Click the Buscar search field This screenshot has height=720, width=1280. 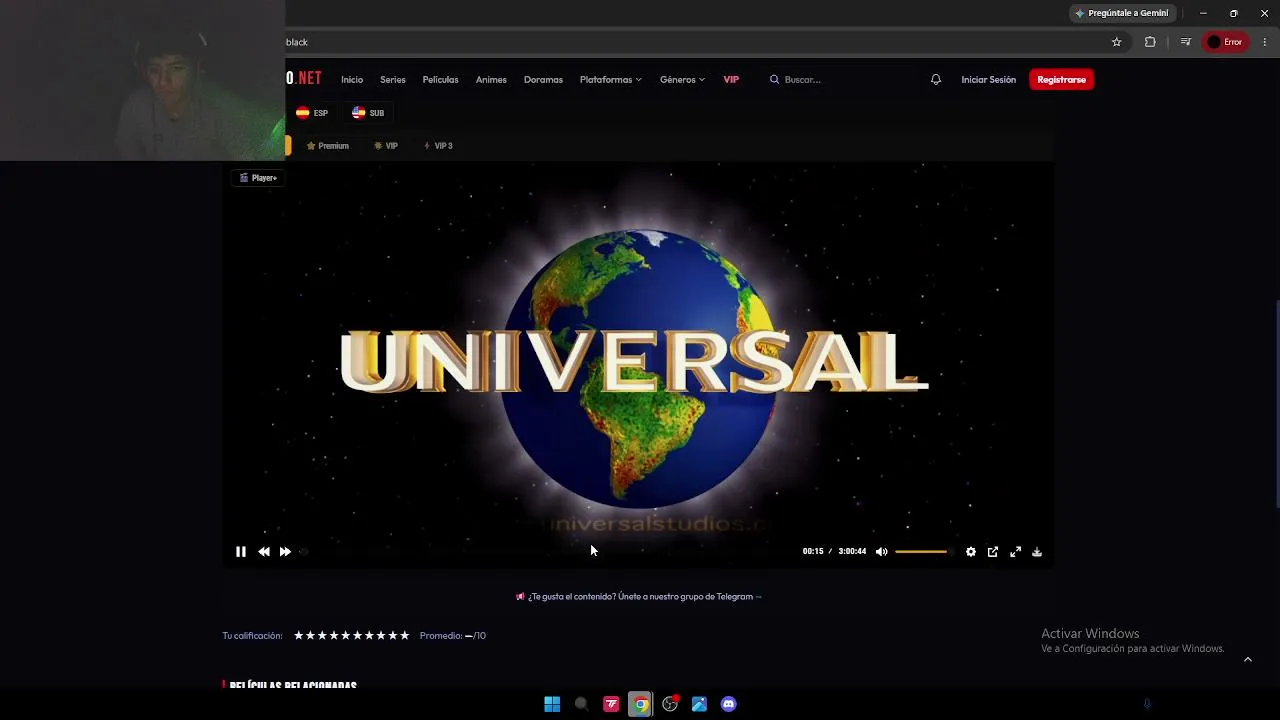(840, 80)
